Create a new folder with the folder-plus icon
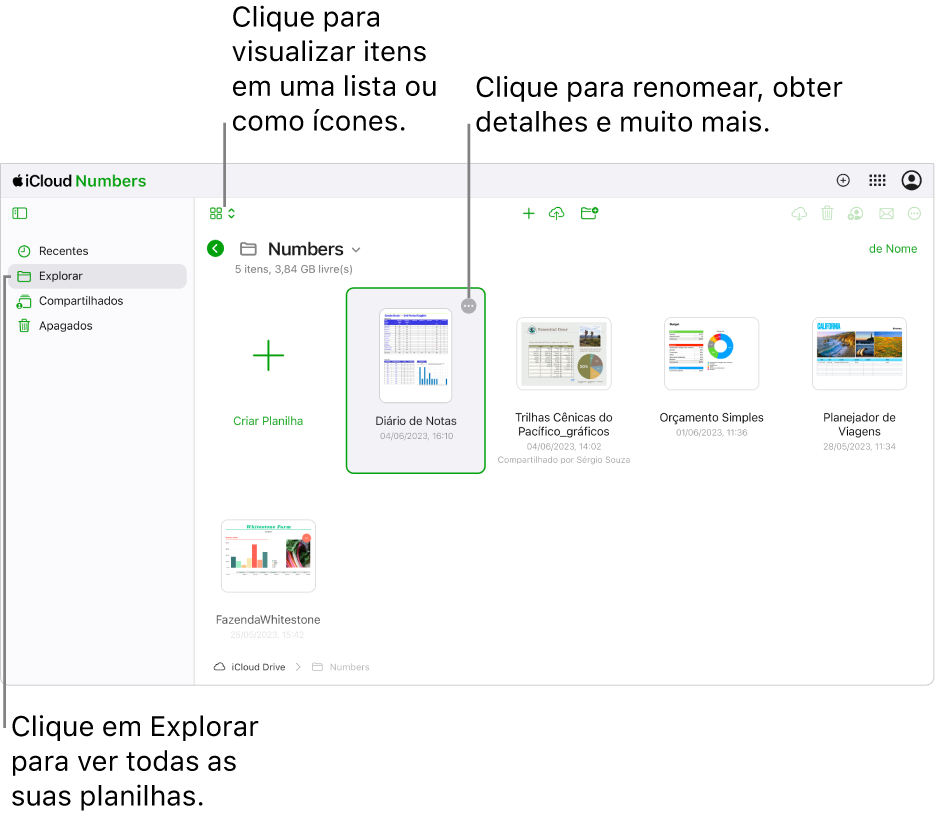This screenshot has height=822, width=935. (x=589, y=213)
